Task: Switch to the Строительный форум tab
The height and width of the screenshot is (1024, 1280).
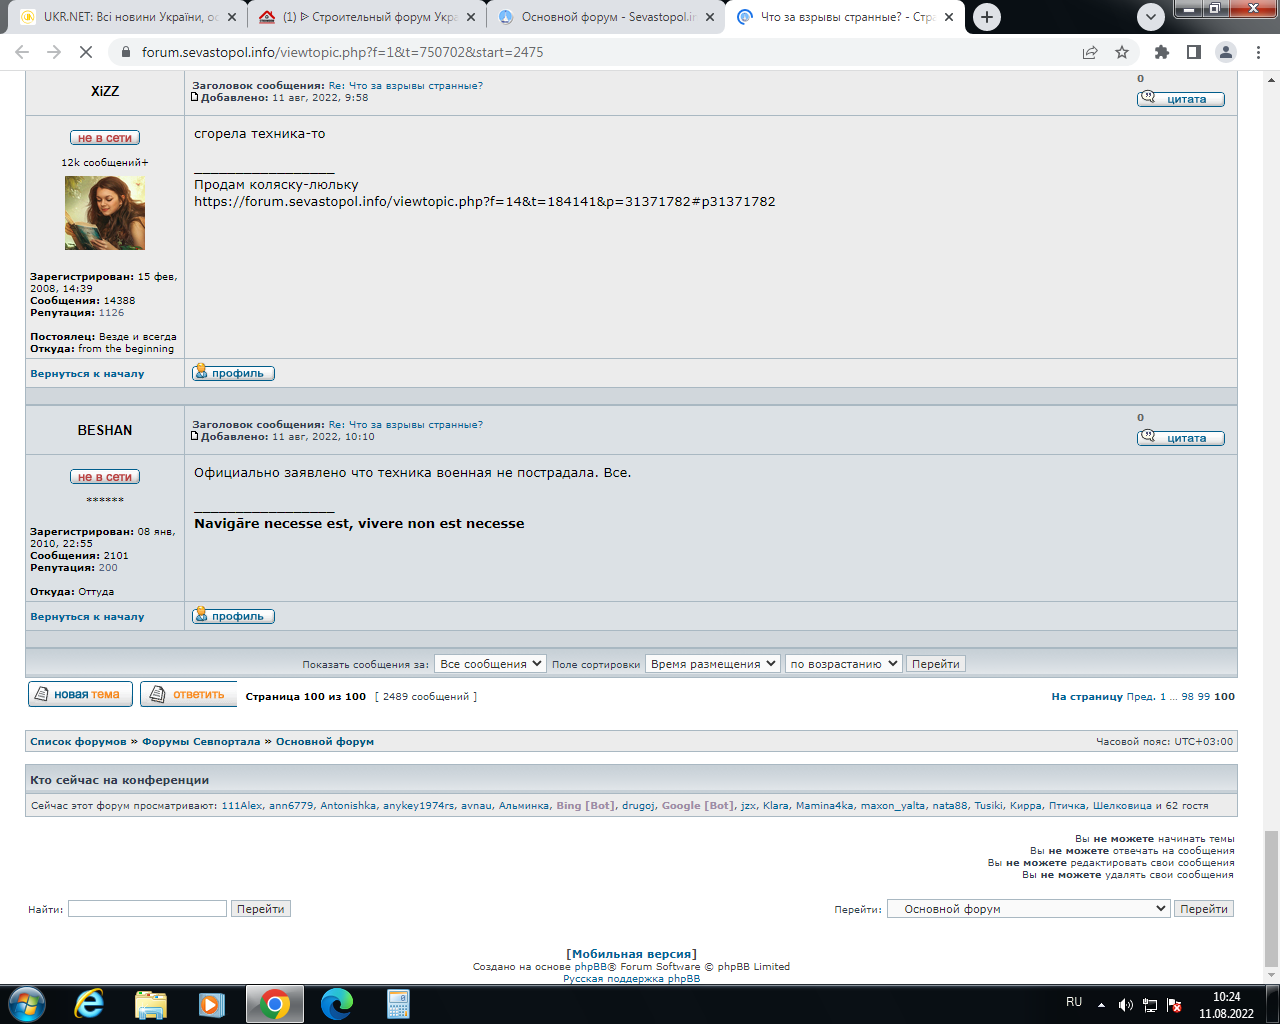Action: point(368,17)
